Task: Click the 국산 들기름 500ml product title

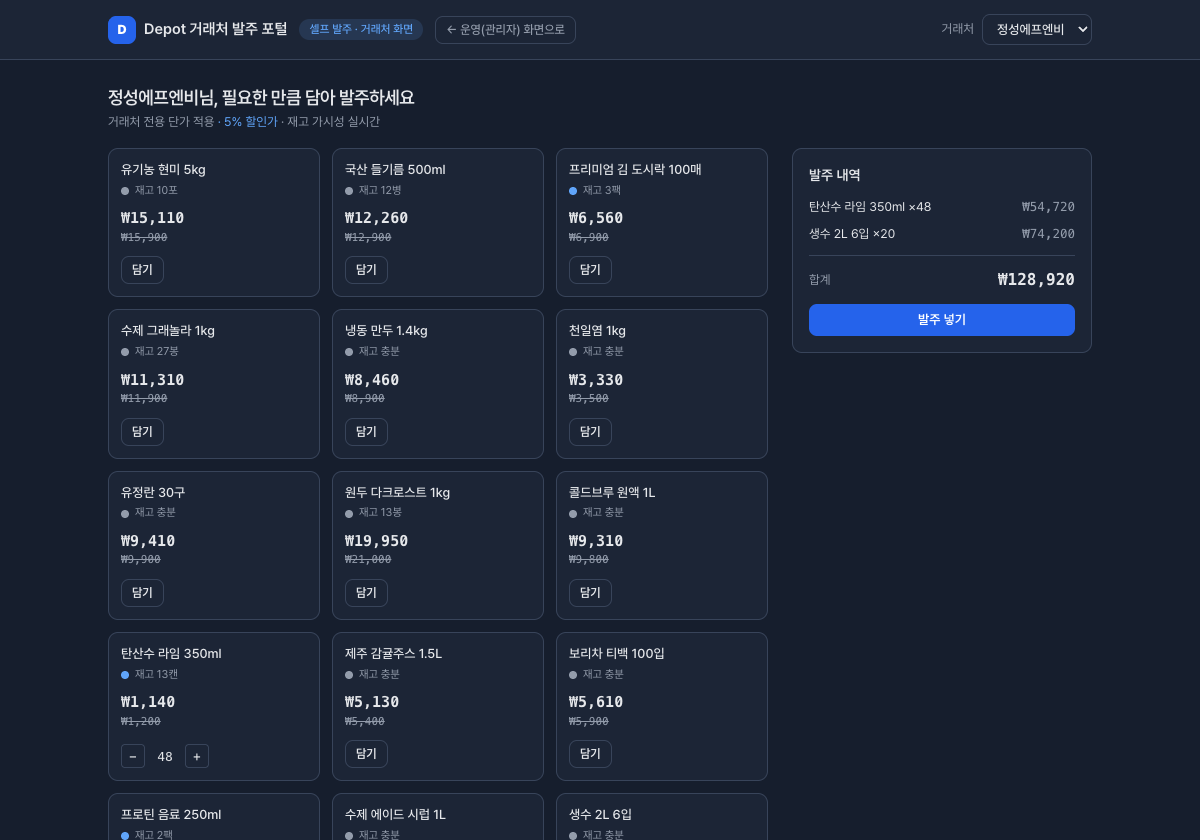Action: [395, 170]
